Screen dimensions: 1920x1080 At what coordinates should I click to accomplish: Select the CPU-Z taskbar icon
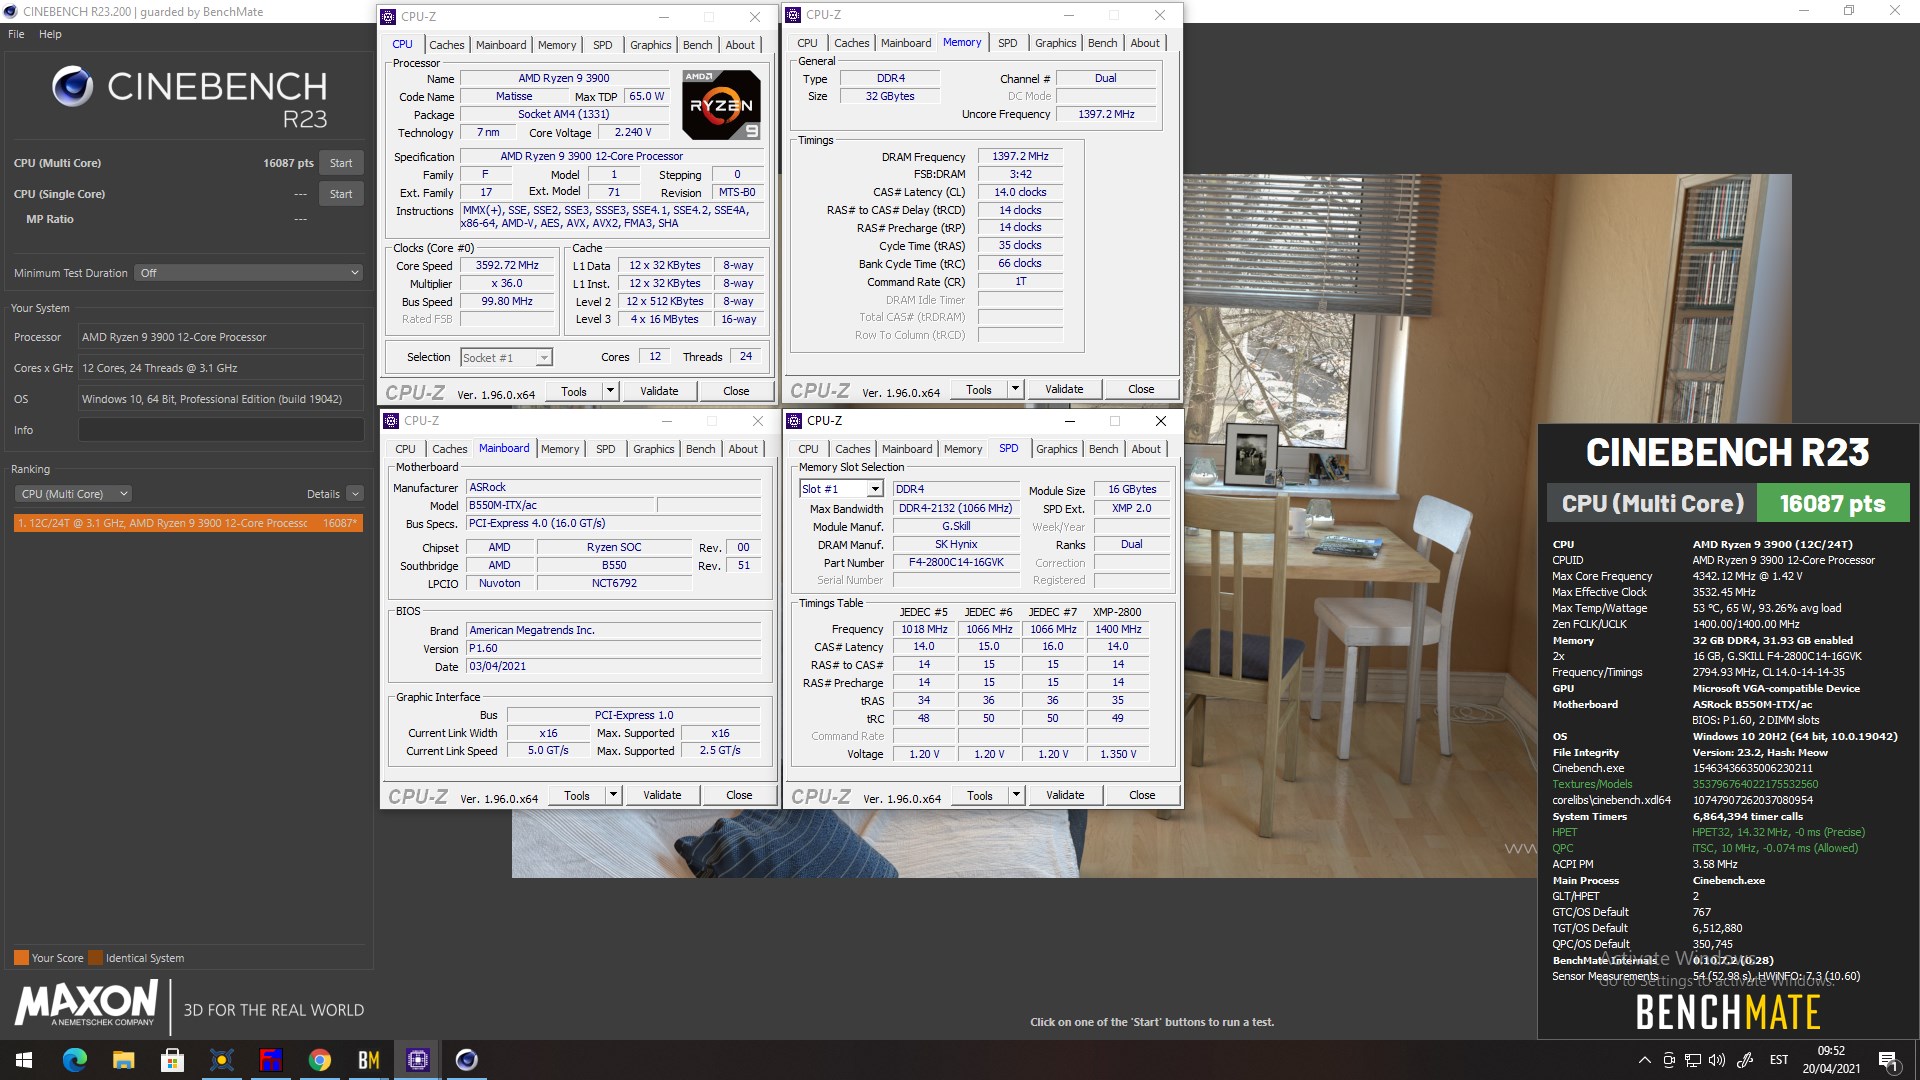click(x=417, y=1060)
